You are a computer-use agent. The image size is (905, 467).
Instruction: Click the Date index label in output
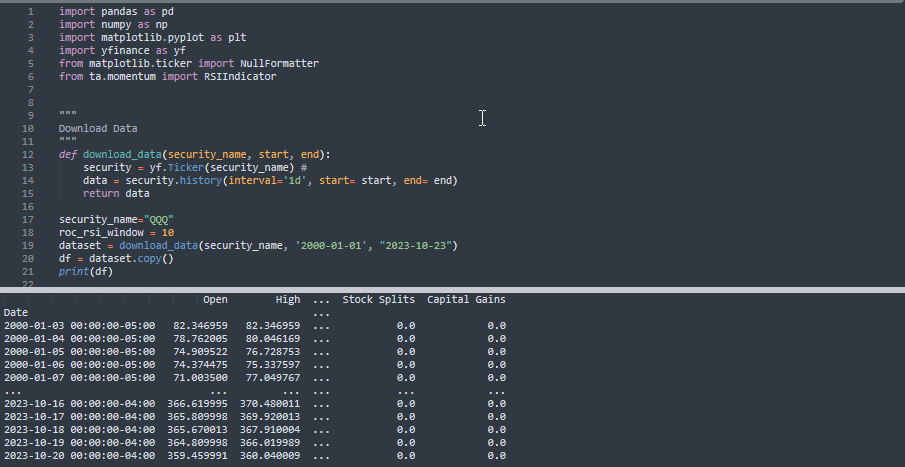16,313
